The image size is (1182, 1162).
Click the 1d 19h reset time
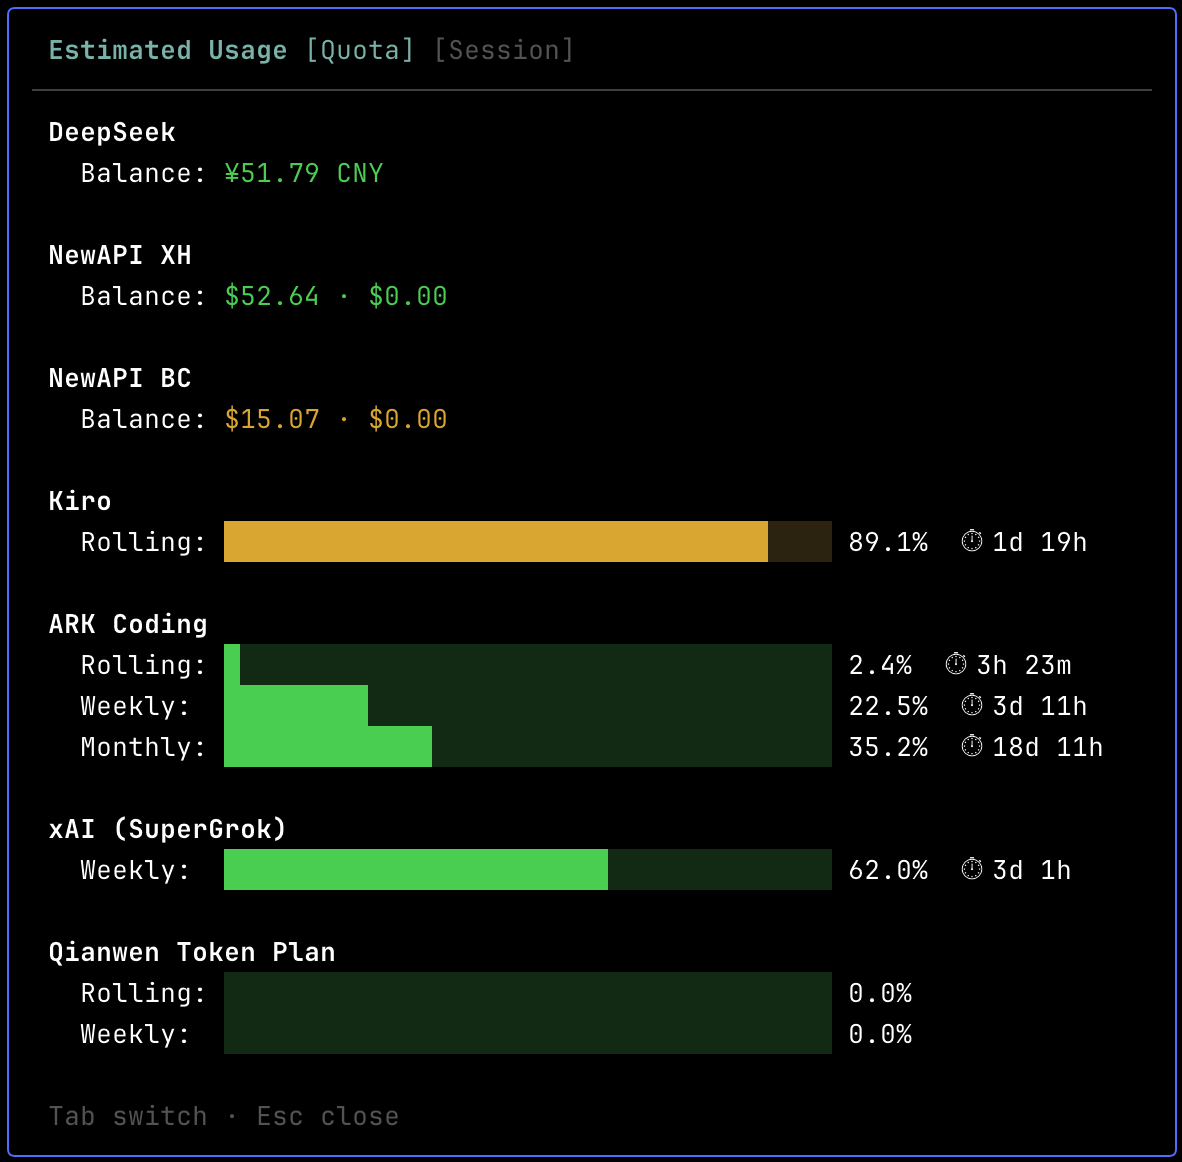[x=1040, y=542]
